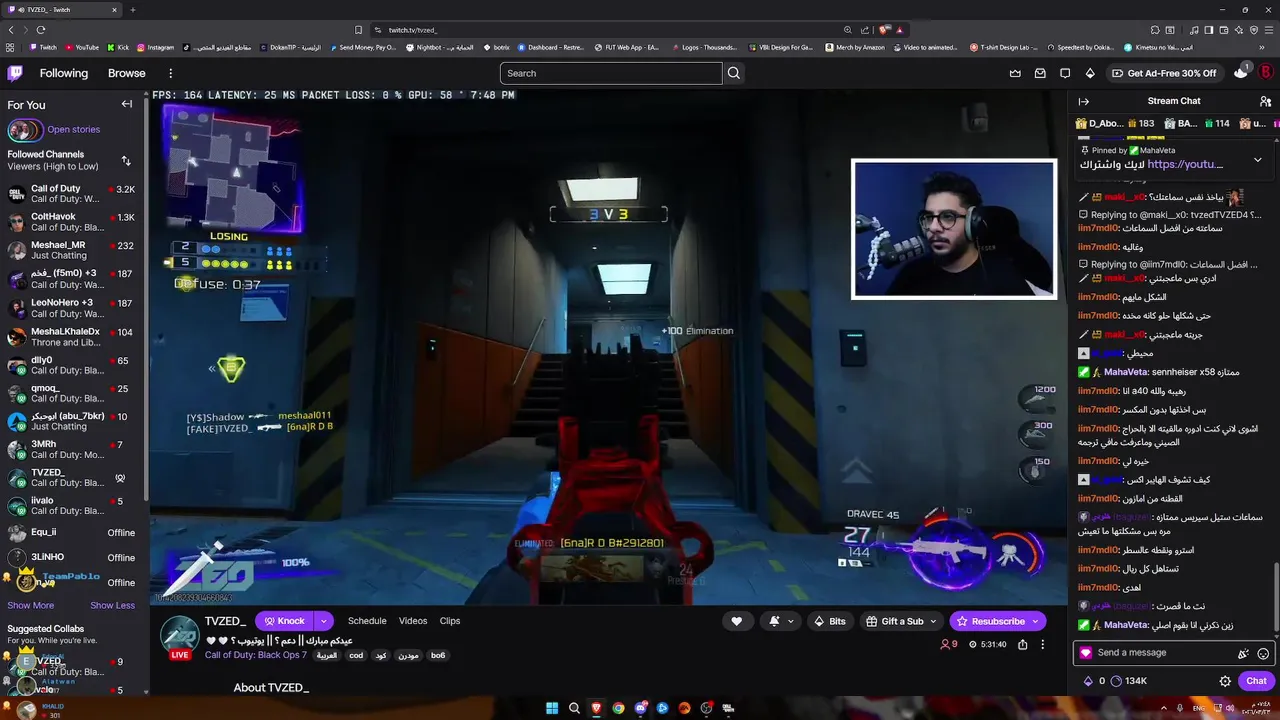Click the Bits button under the stream
The height and width of the screenshot is (720, 1280).
829,621
